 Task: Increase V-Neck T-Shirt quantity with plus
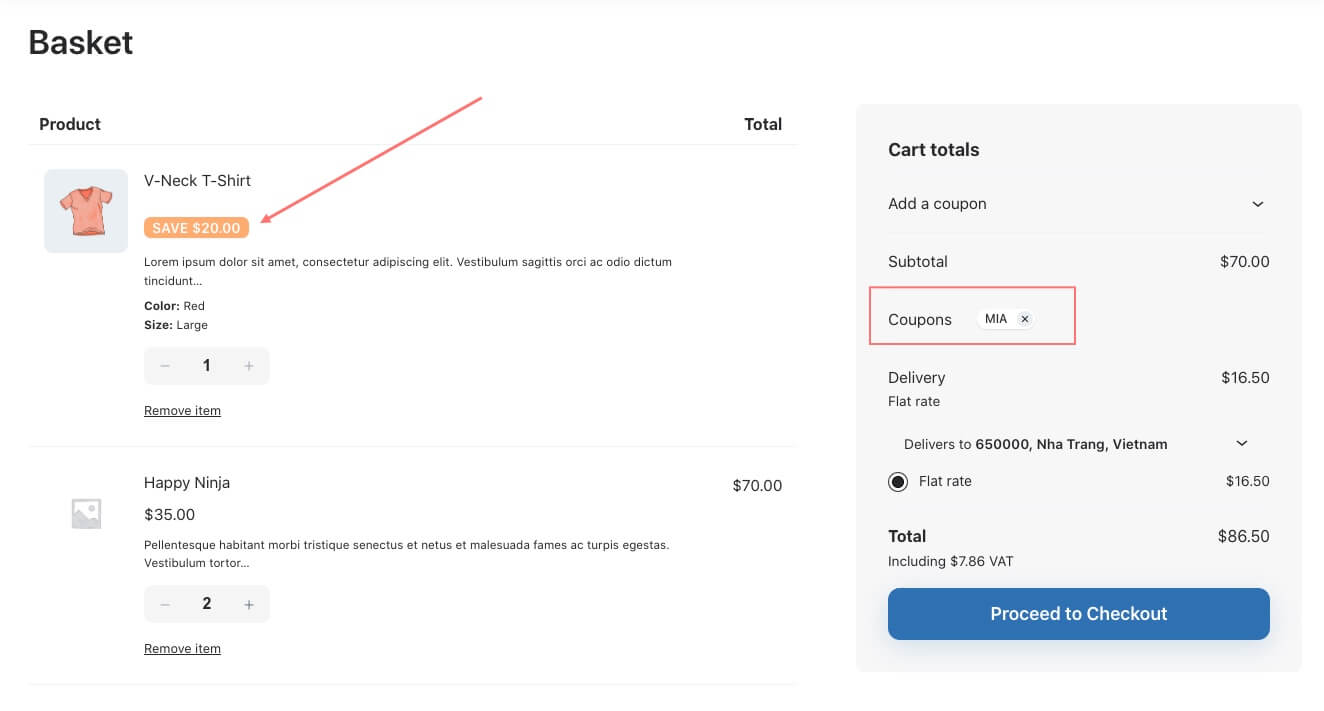pyautogui.click(x=249, y=366)
